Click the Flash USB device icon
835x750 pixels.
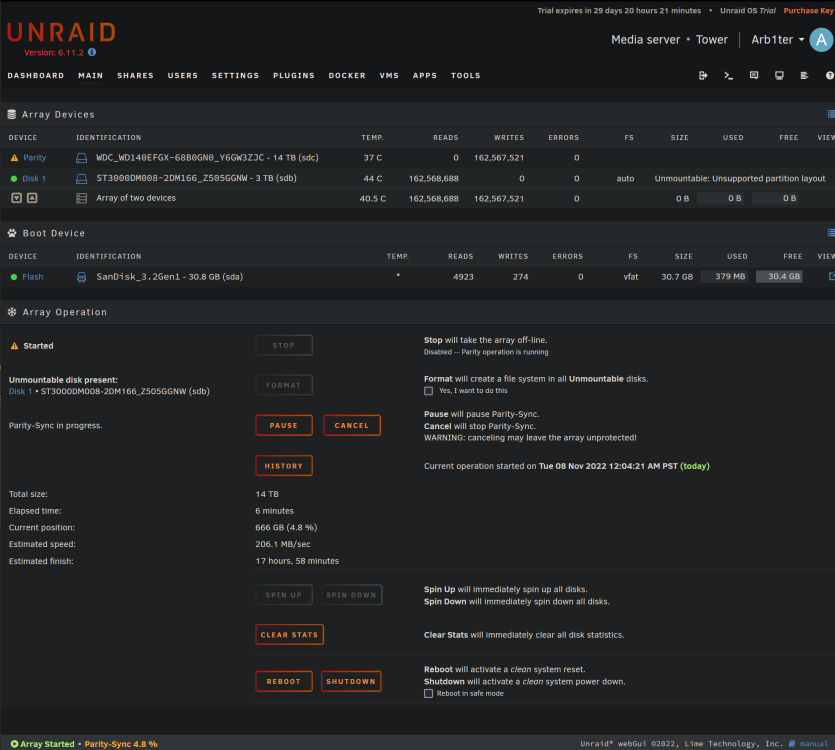81,277
